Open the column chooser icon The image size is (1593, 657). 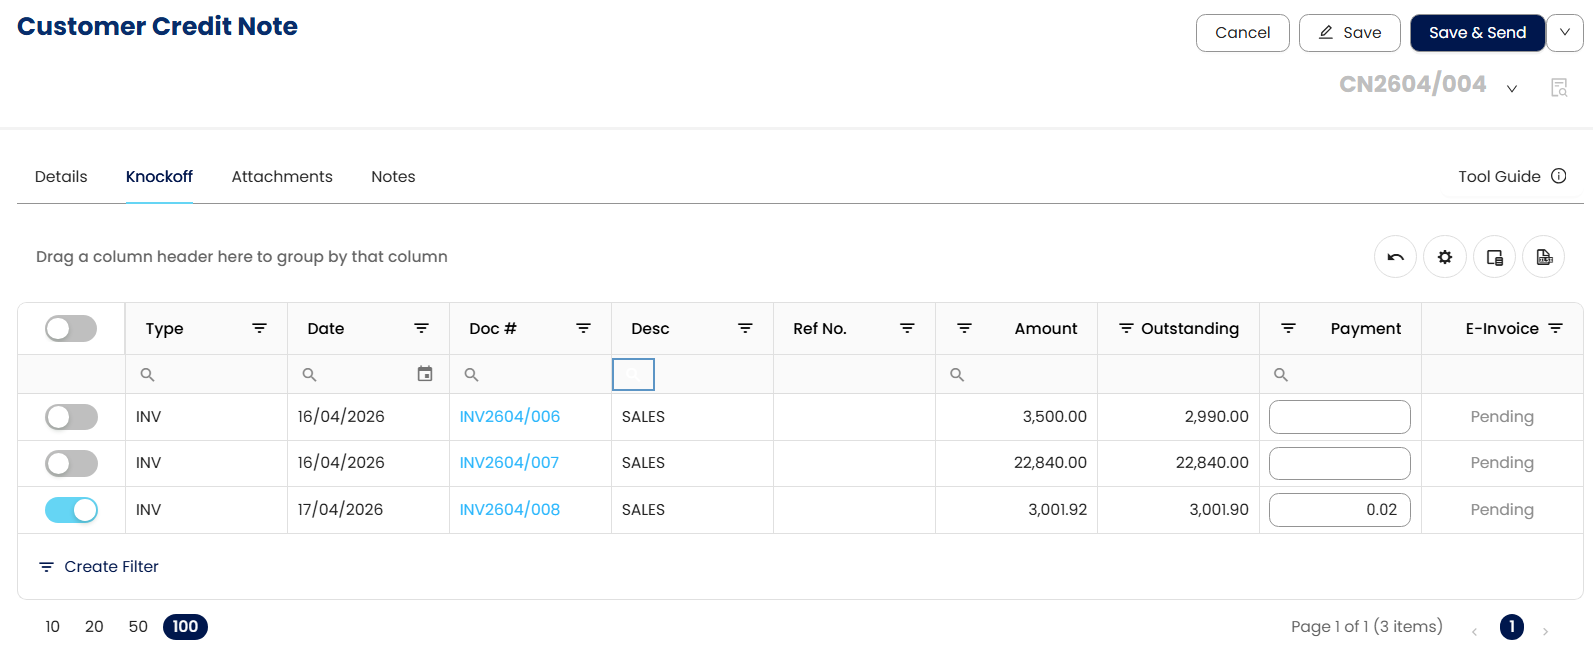[x=1495, y=258]
